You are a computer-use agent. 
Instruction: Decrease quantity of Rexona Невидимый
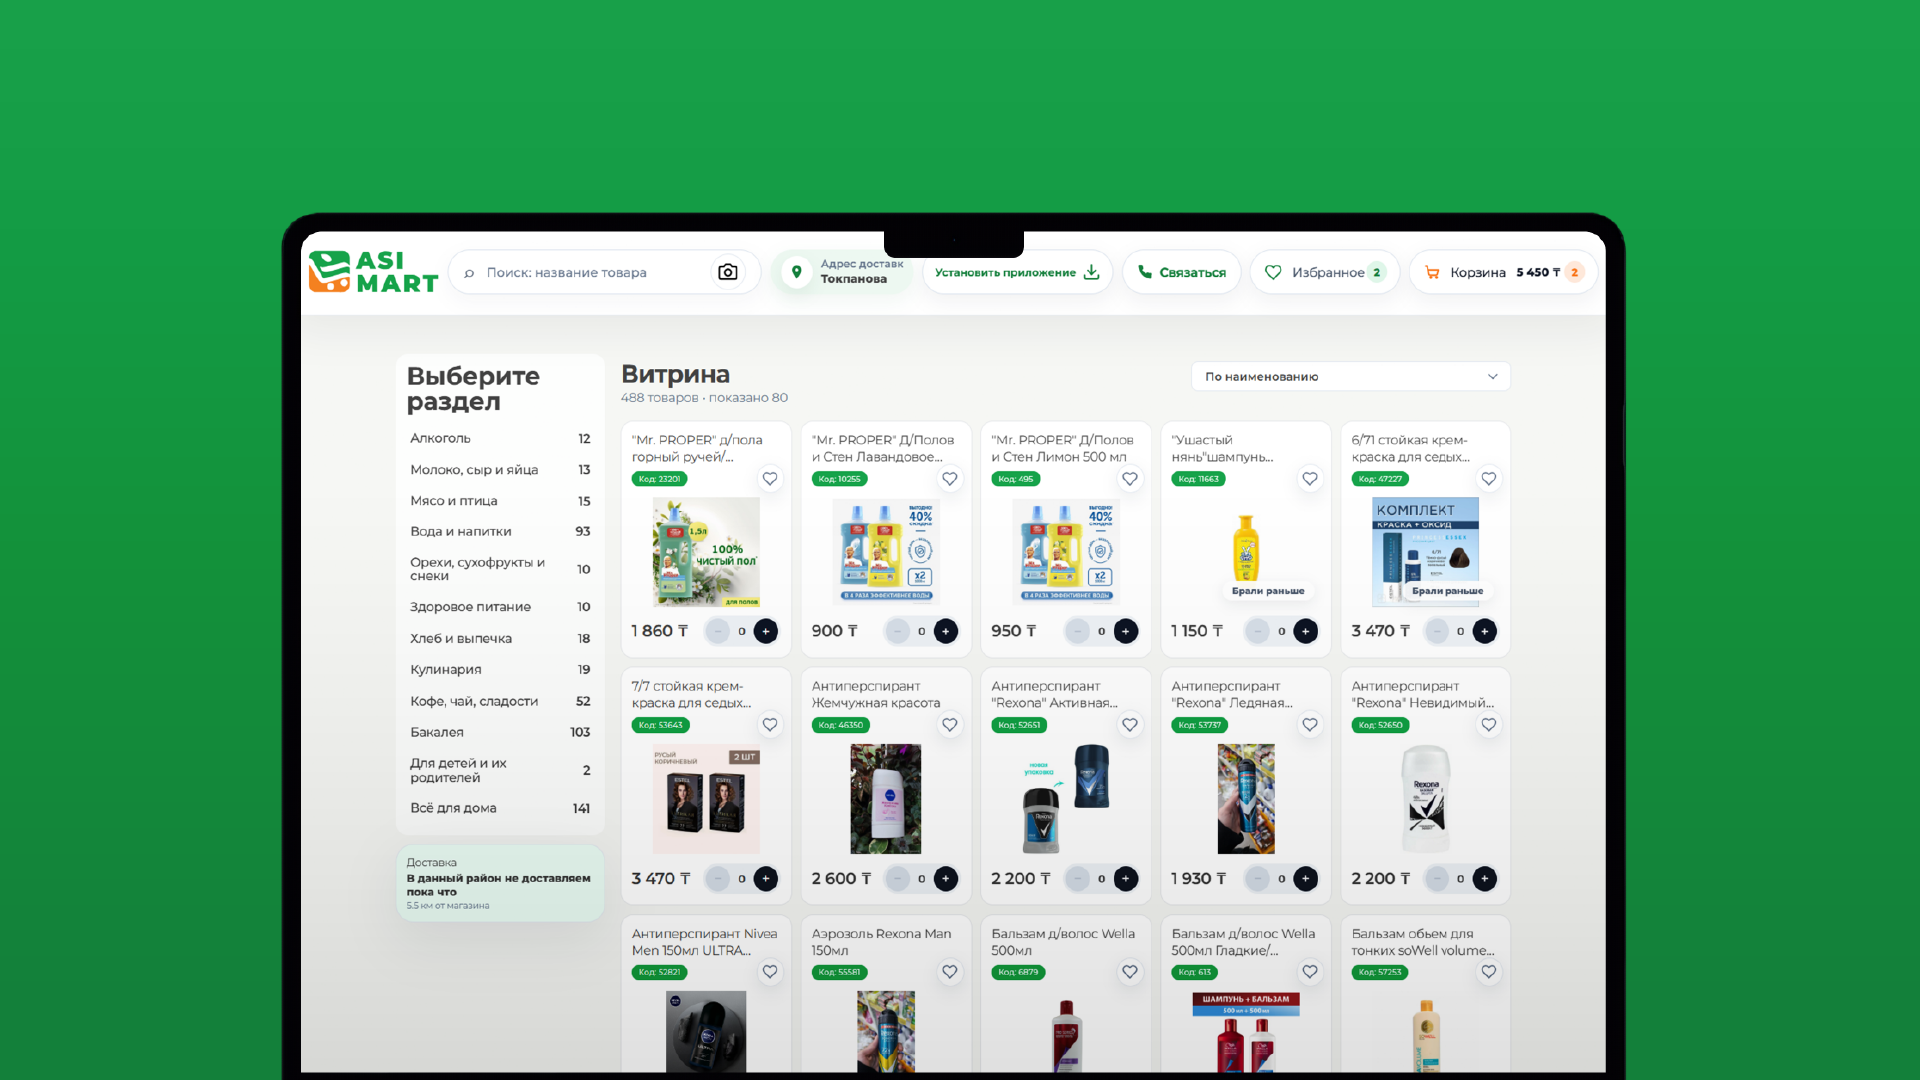1437,879
